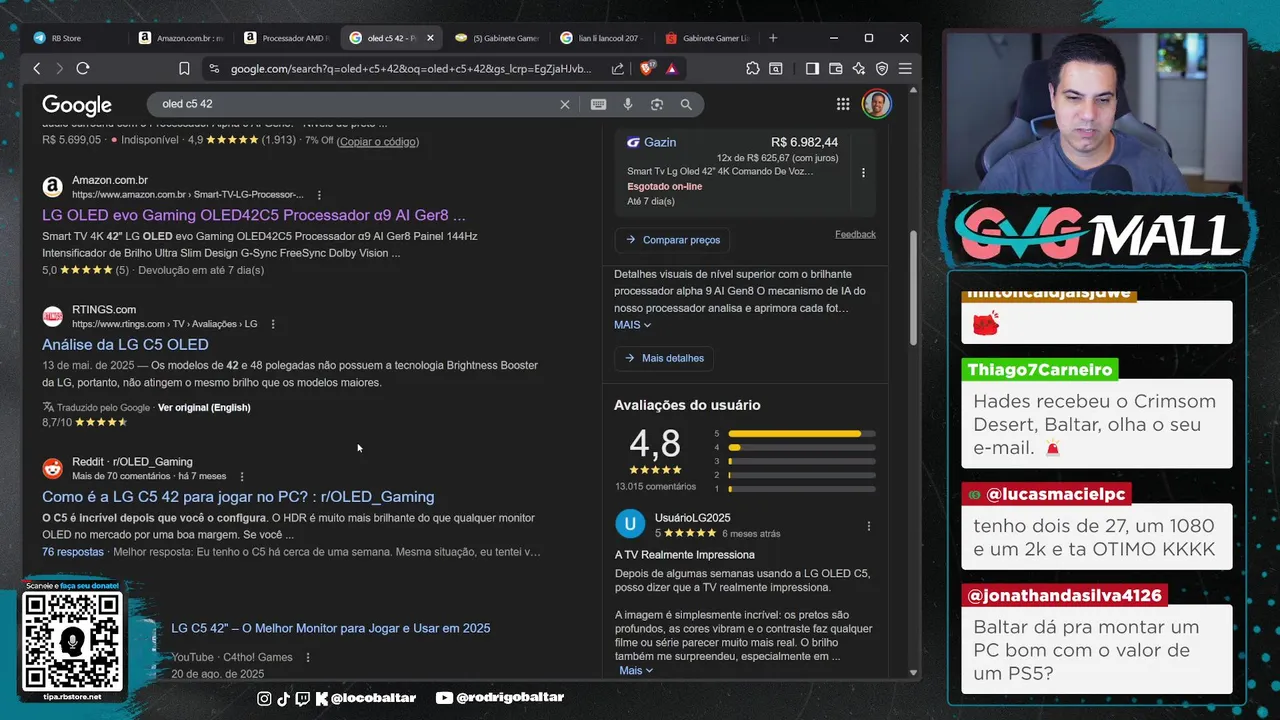The height and width of the screenshot is (720, 1280).
Task: Switch to (5) Gabinete Gamer tab
Action: (497, 38)
